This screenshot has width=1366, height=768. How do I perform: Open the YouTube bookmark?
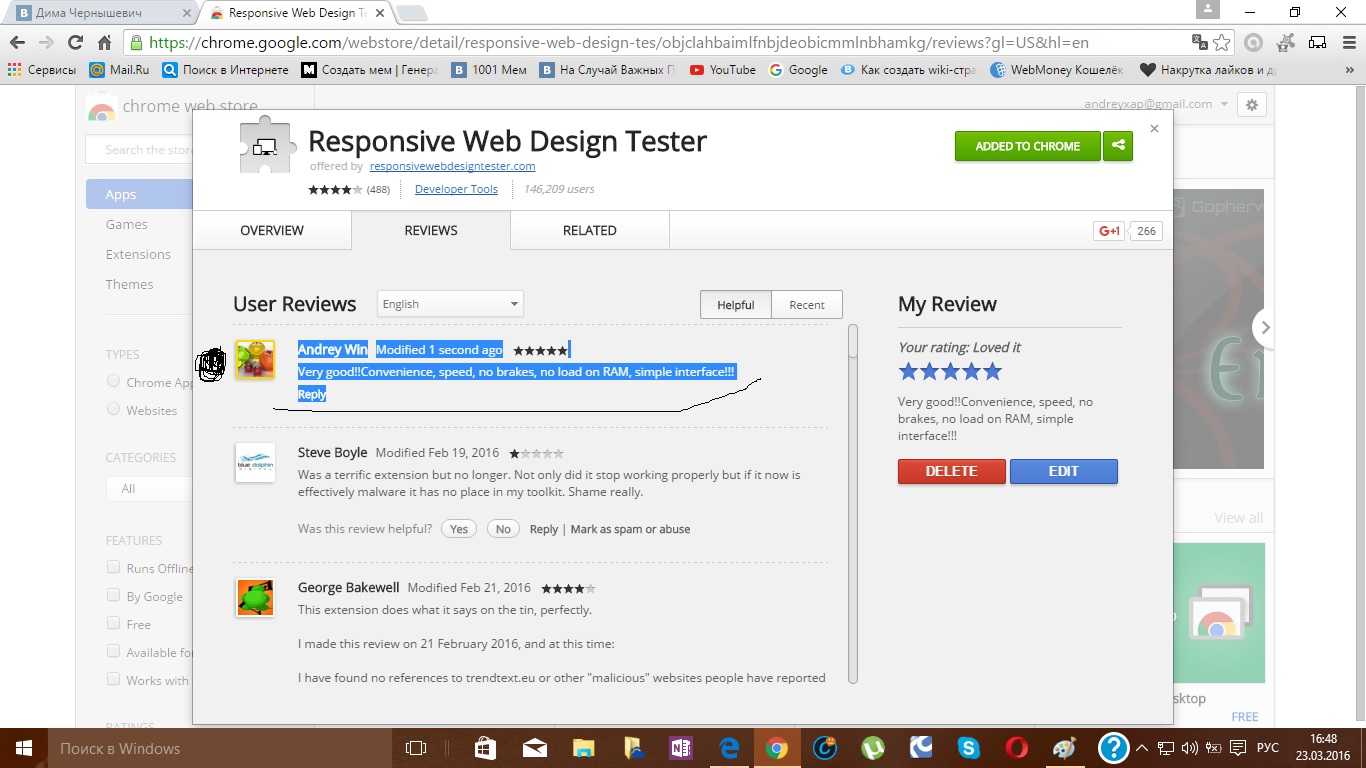[x=723, y=70]
